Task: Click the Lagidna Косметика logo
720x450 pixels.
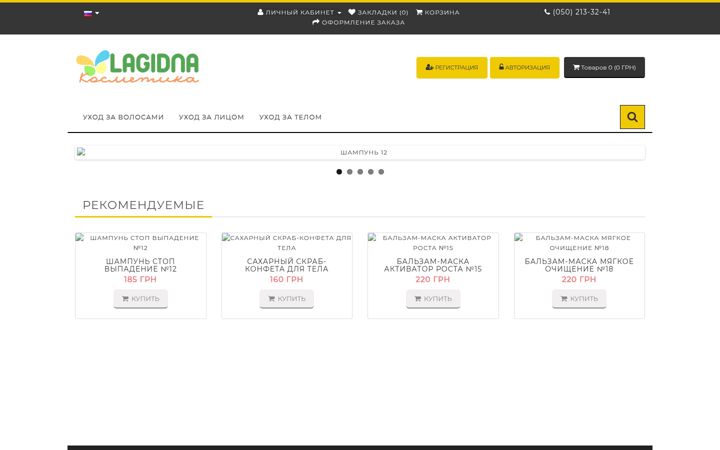Action: pyautogui.click(x=137, y=67)
